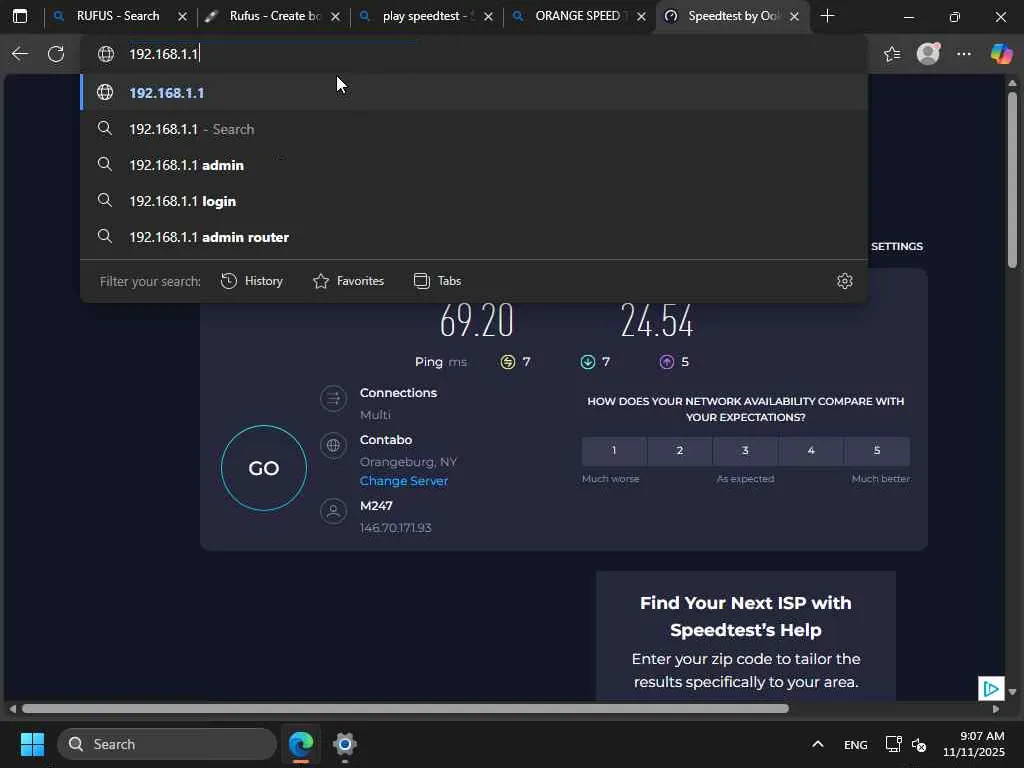The image size is (1024, 768).
Task: Choose the highlighted 192.168.1.1 URL suggestion
Action: tap(473, 93)
